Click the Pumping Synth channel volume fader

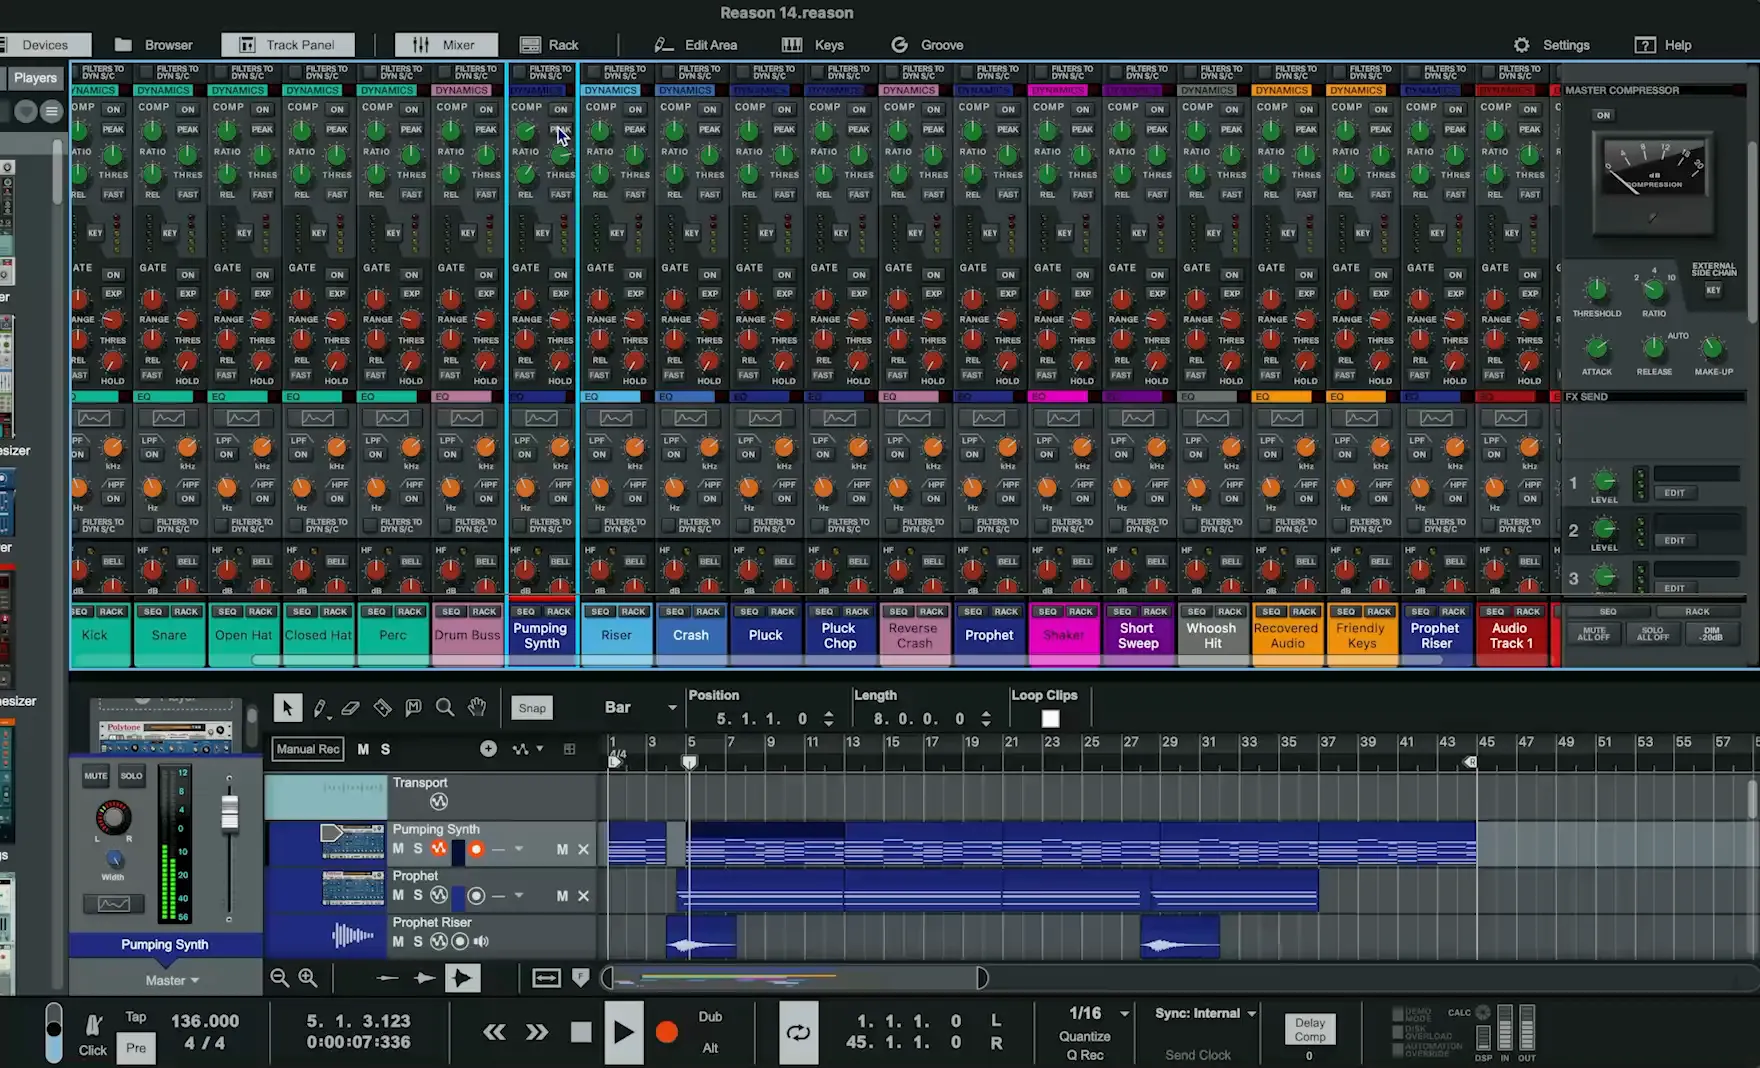point(229,813)
